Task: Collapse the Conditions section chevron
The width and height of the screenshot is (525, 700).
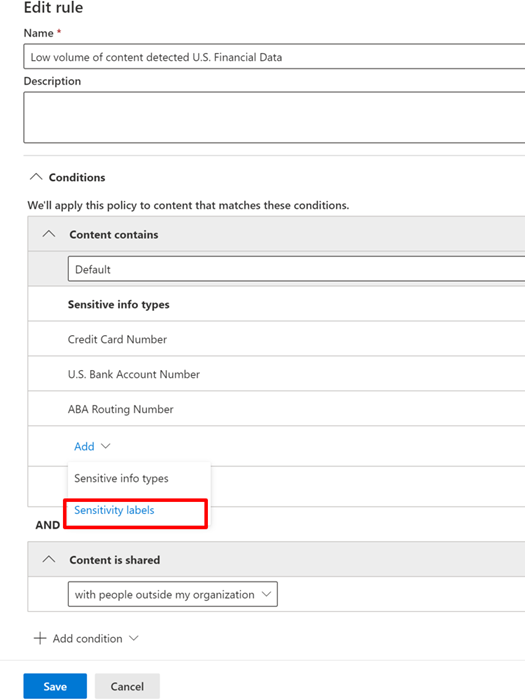Action: [36, 177]
